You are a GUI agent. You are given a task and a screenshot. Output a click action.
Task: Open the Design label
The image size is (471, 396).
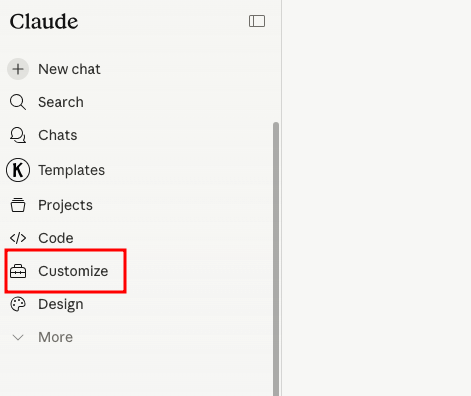61,305
